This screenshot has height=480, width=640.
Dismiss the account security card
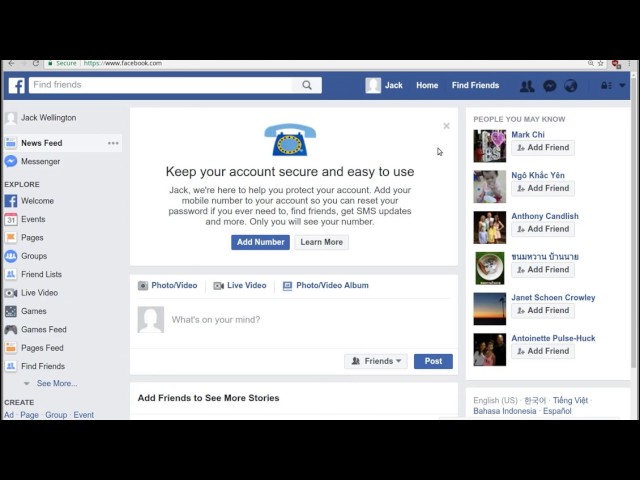coord(447,126)
